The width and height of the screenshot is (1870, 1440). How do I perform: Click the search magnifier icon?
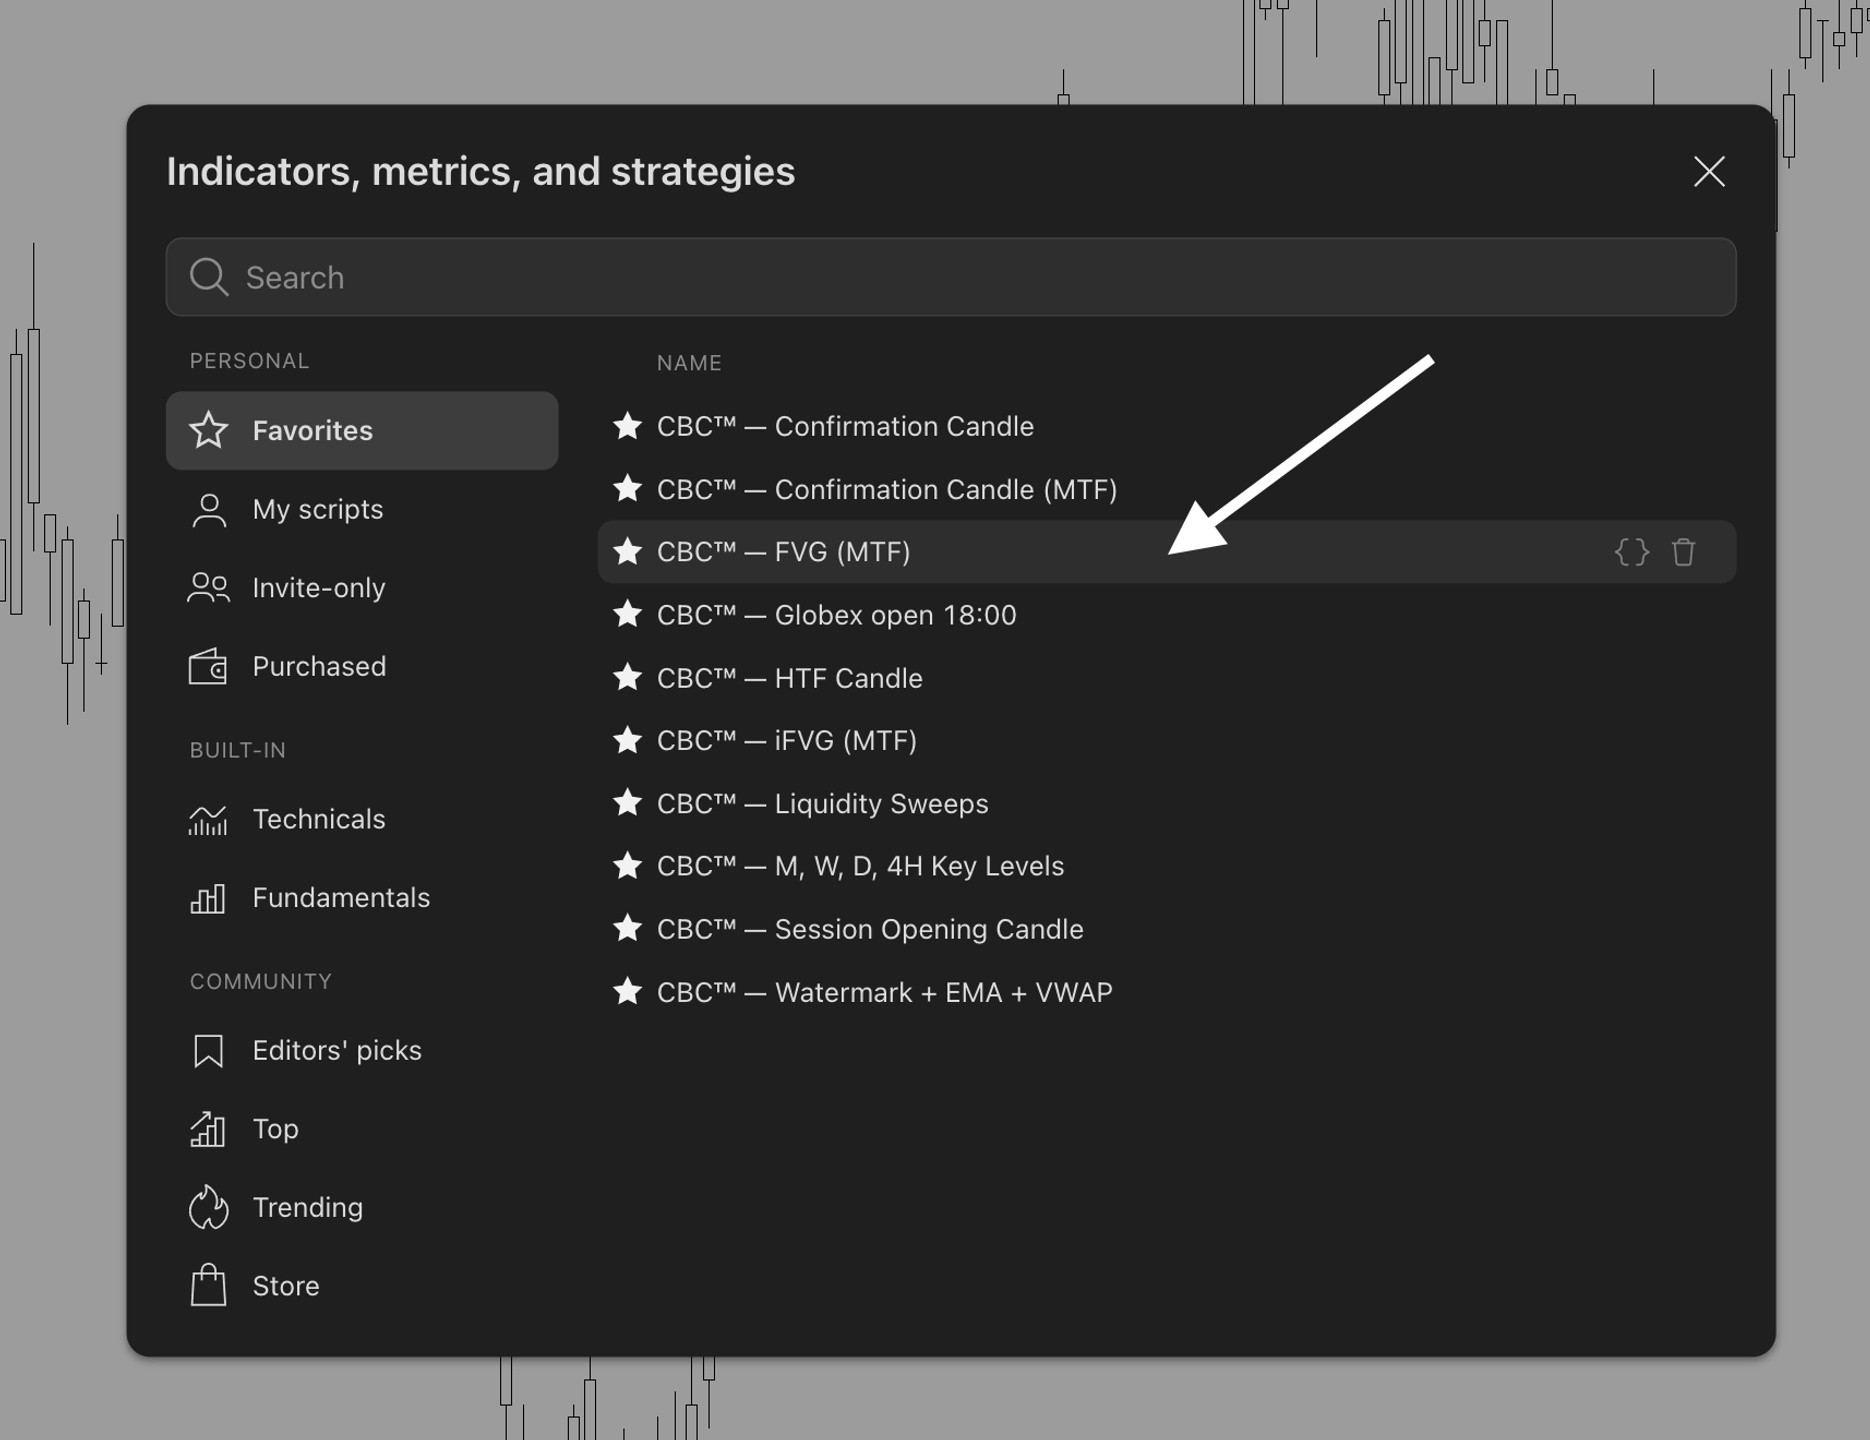click(x=209, y=277)
